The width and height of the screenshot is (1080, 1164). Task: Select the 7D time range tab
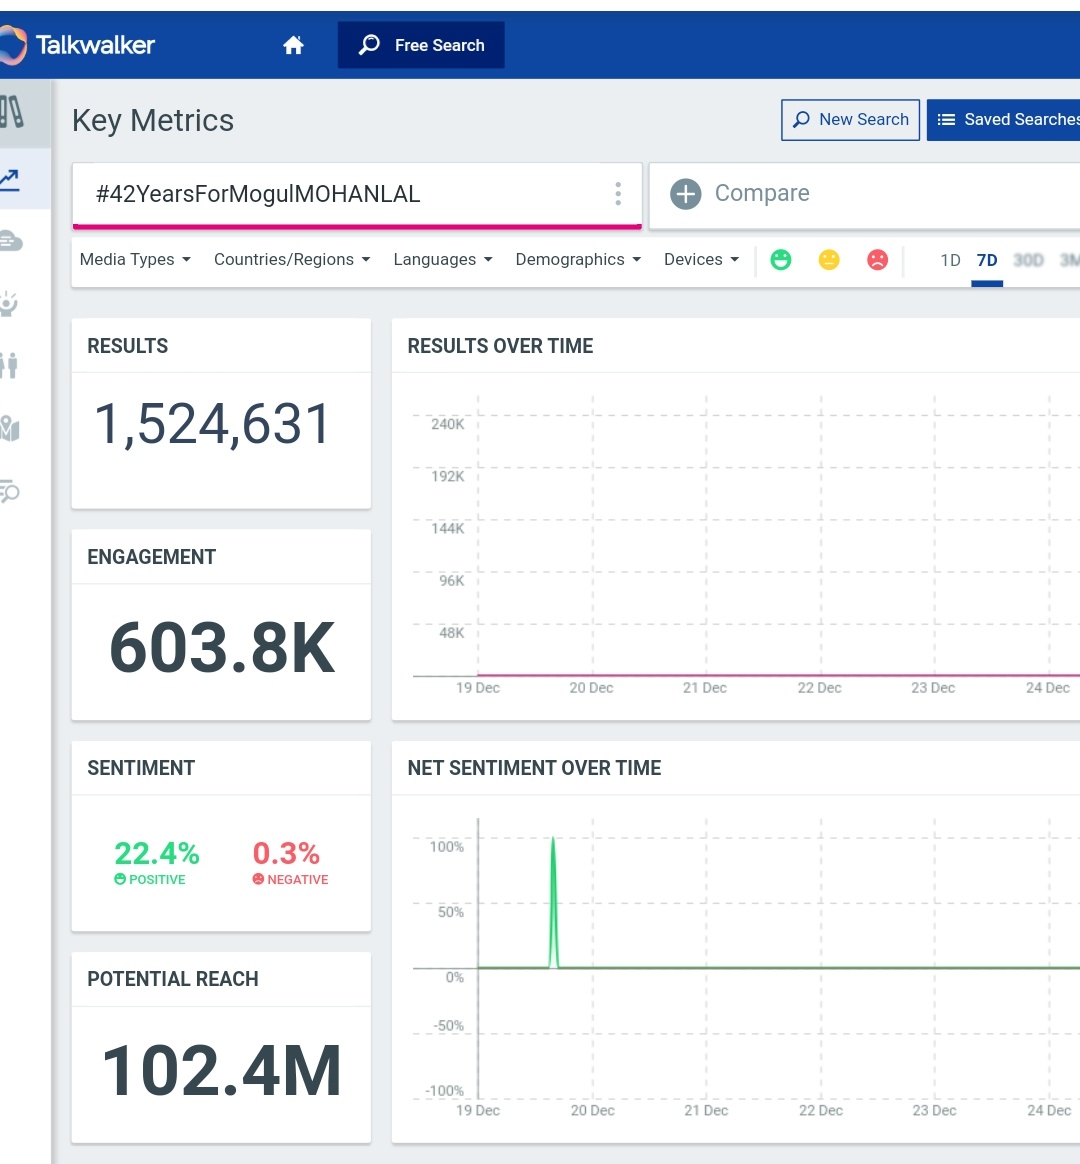(x=986, y=261)
